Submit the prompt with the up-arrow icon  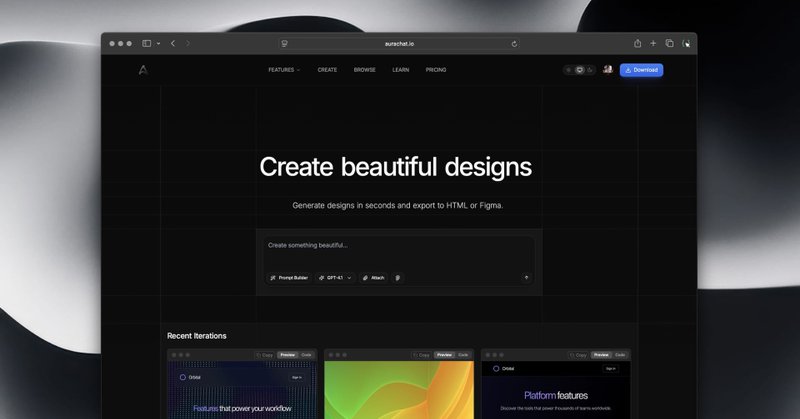pyautogui.click(x=527, y=278)
